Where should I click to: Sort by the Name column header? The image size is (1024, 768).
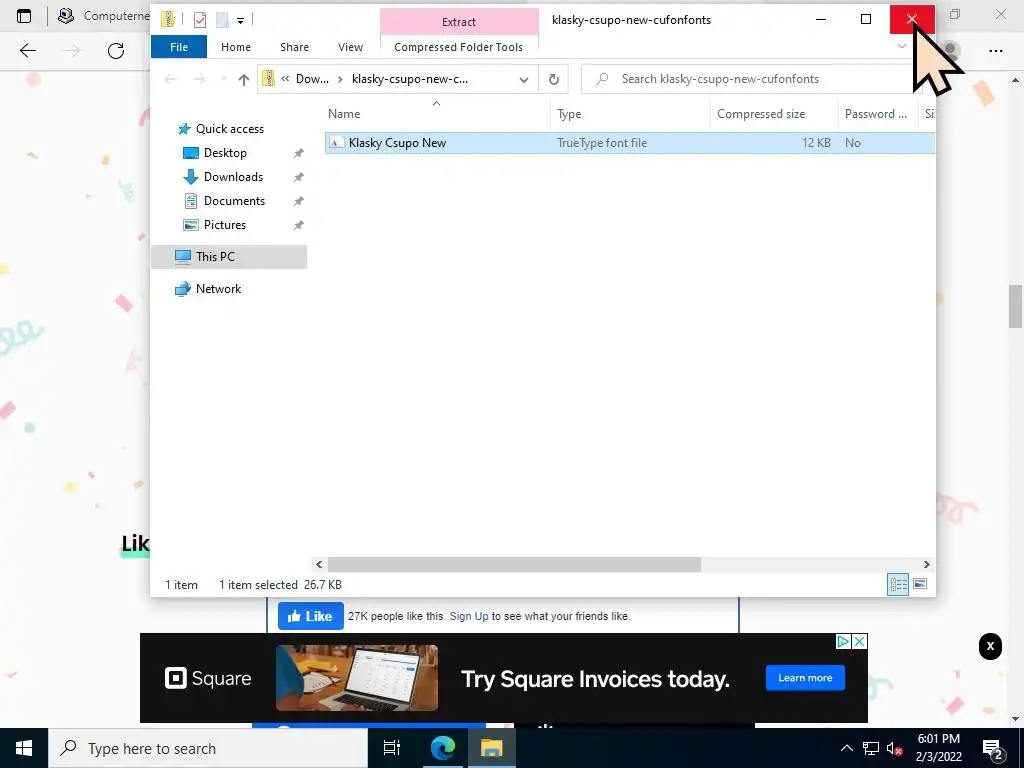click(344, 114)
